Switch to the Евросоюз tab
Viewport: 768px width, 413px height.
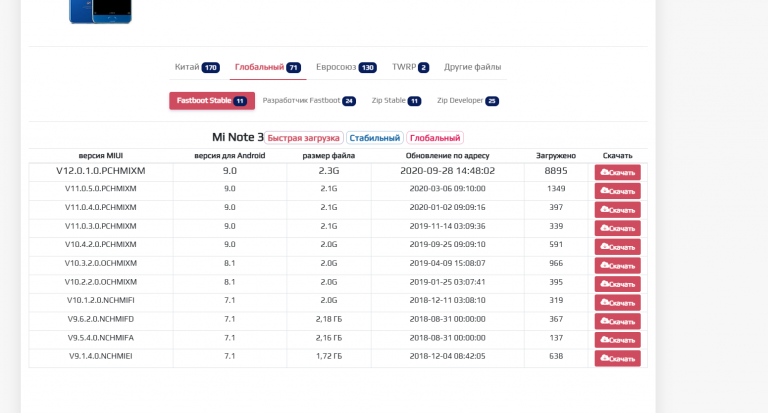click(346, 67)
